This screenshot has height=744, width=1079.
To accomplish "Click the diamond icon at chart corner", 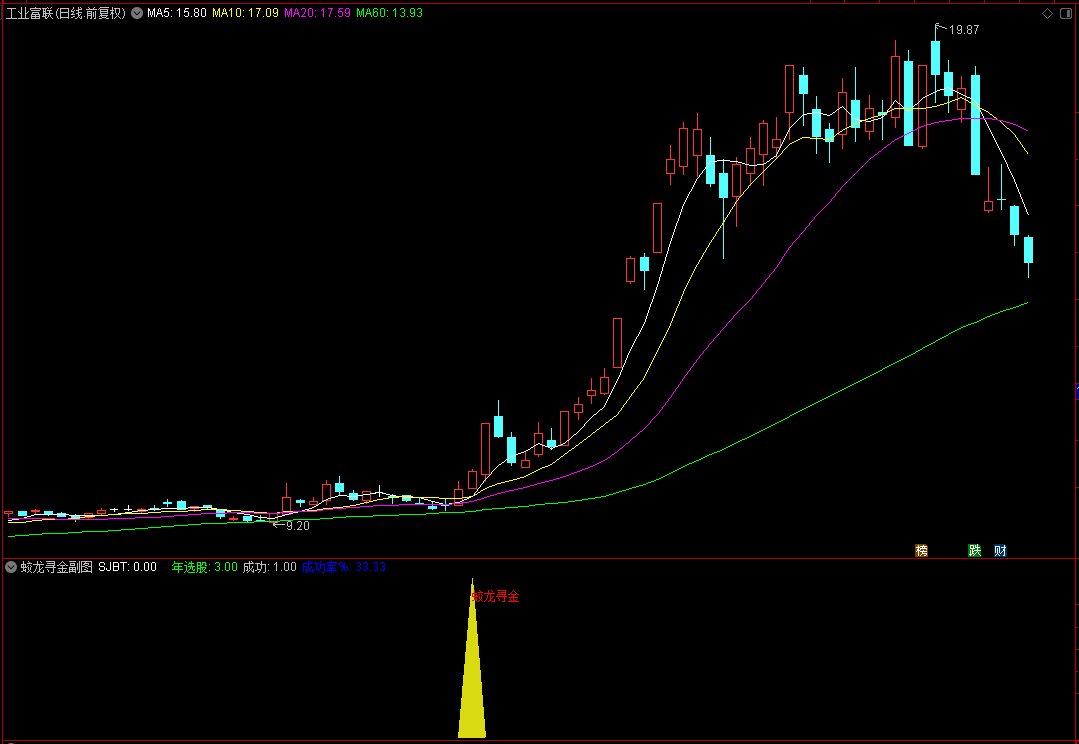I will pyautogui.click(x=1047, y=13).
